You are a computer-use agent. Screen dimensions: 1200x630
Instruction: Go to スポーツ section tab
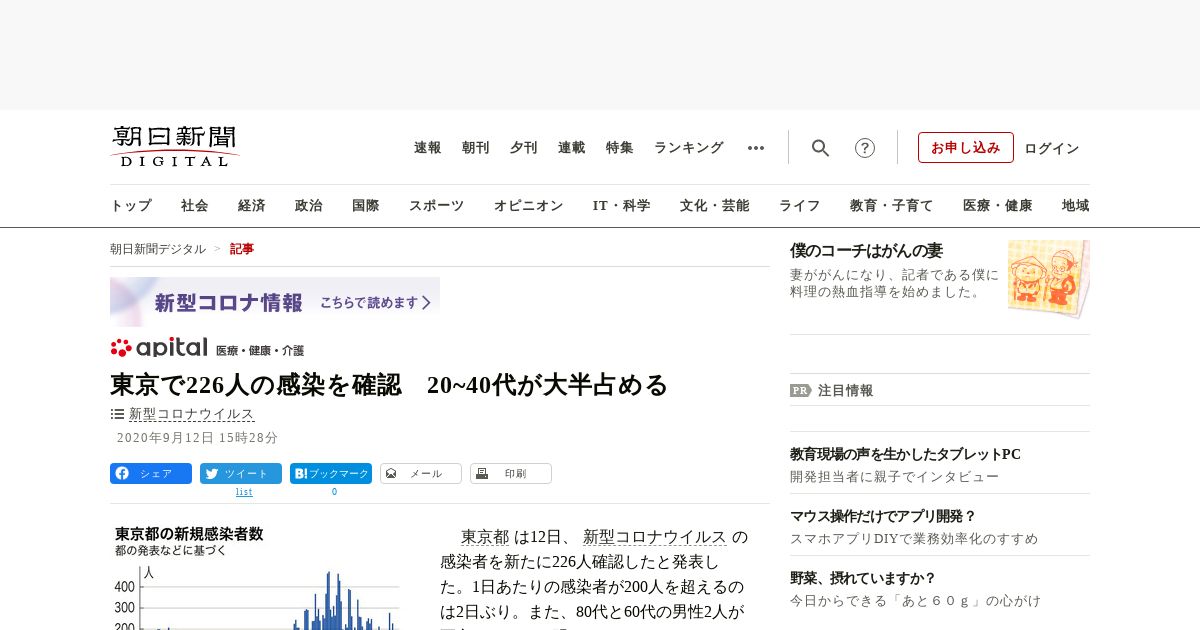436,206
